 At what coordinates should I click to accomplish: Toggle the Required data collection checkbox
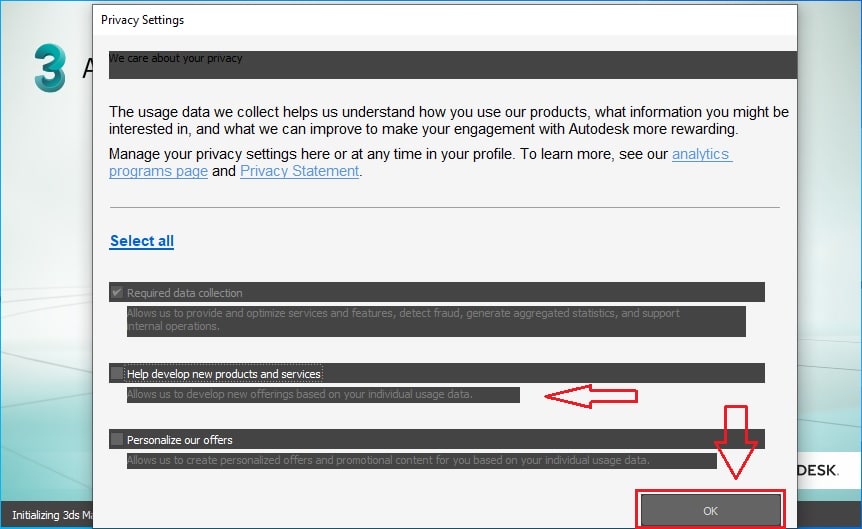117,293
